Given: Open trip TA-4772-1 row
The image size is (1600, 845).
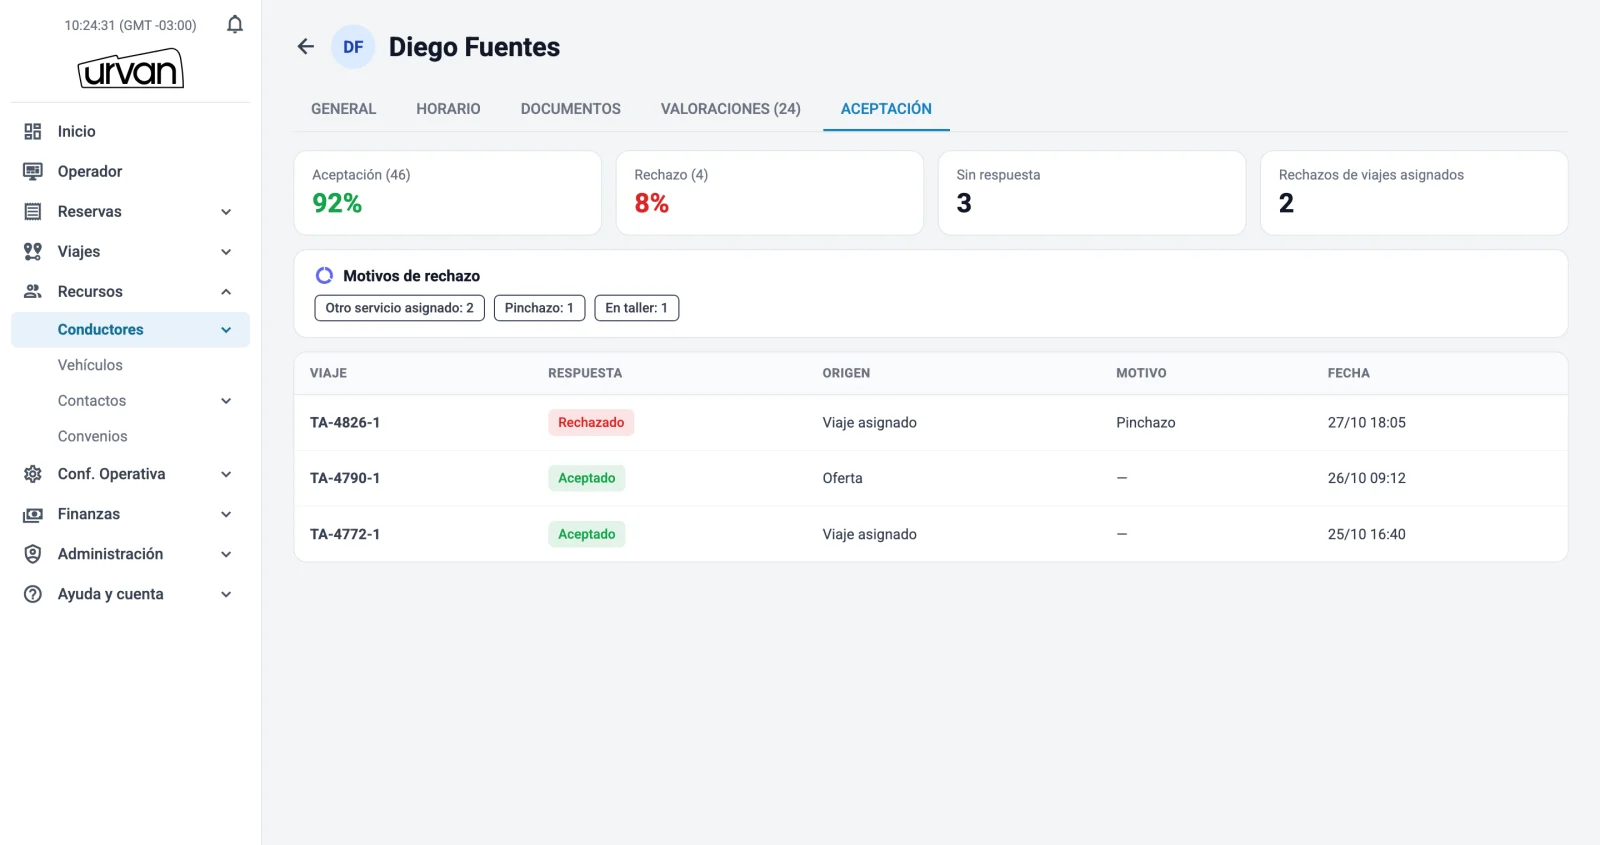Looking at the screenshot, I should (x=930, y=534).
